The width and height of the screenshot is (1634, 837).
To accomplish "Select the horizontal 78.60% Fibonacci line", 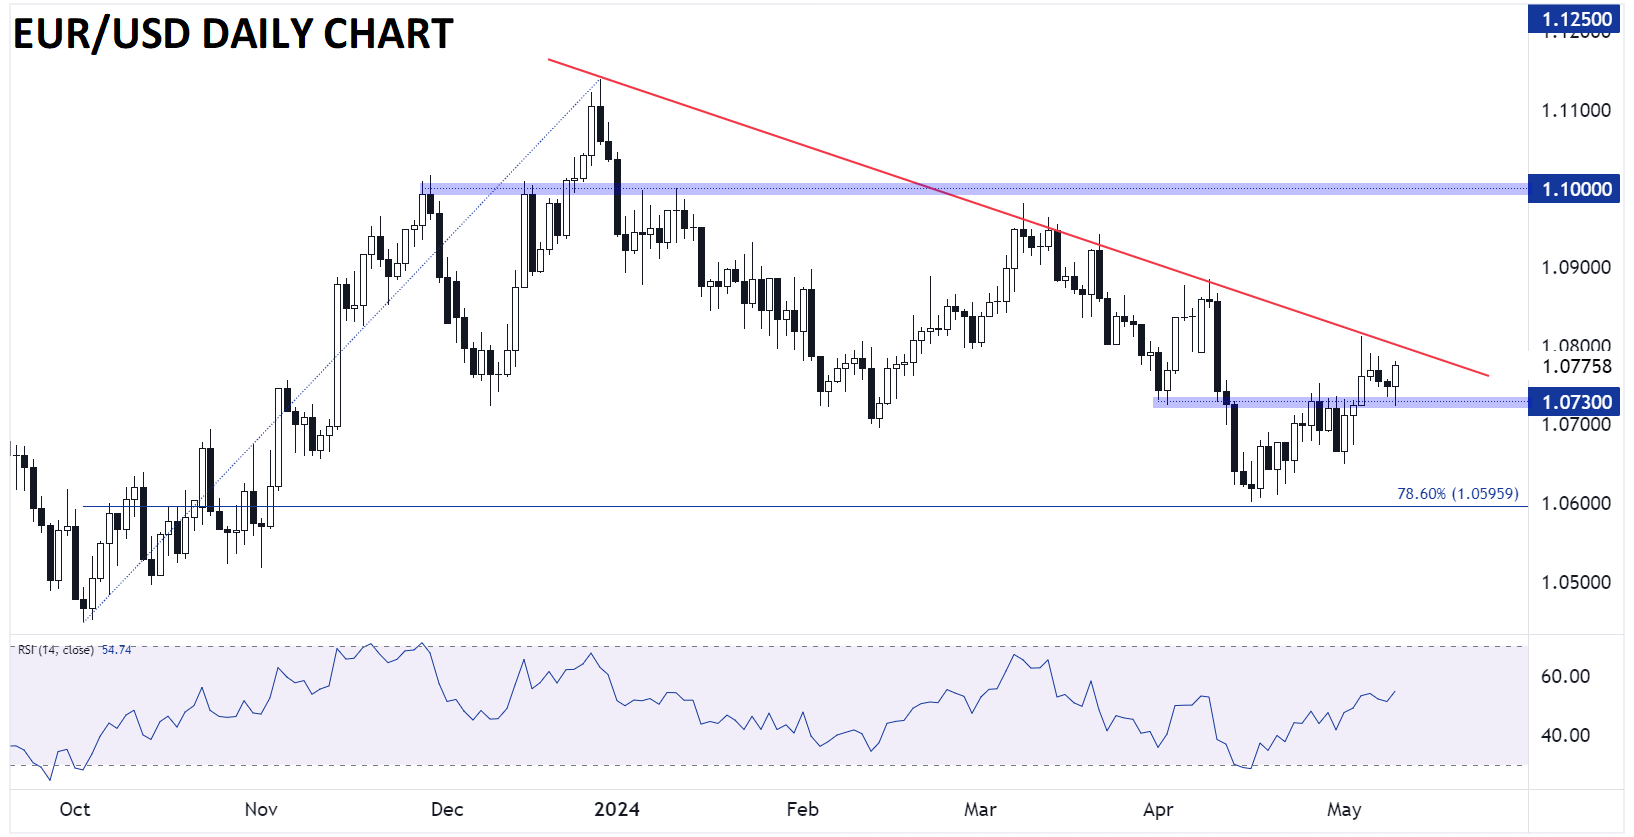I will (805, 506).
